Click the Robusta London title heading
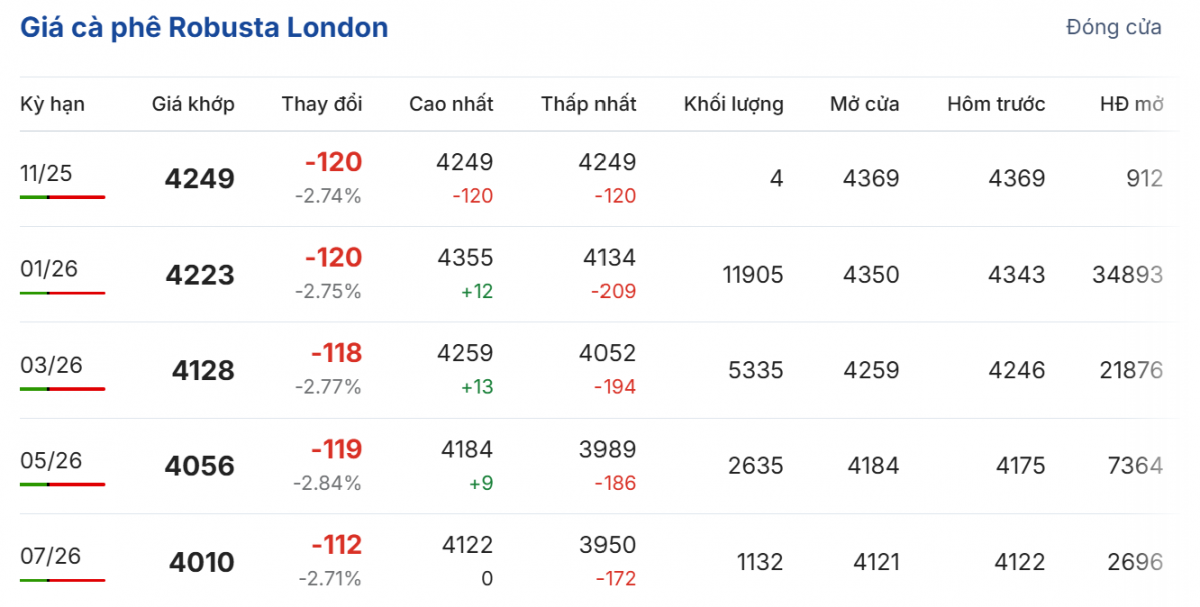 [x=203, y=27]
